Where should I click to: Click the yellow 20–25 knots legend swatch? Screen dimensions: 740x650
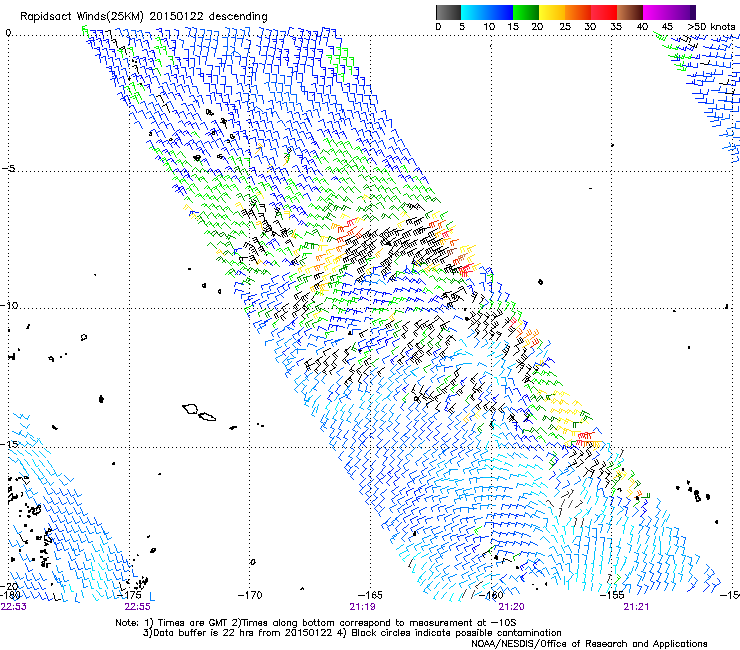click(552, 12)
